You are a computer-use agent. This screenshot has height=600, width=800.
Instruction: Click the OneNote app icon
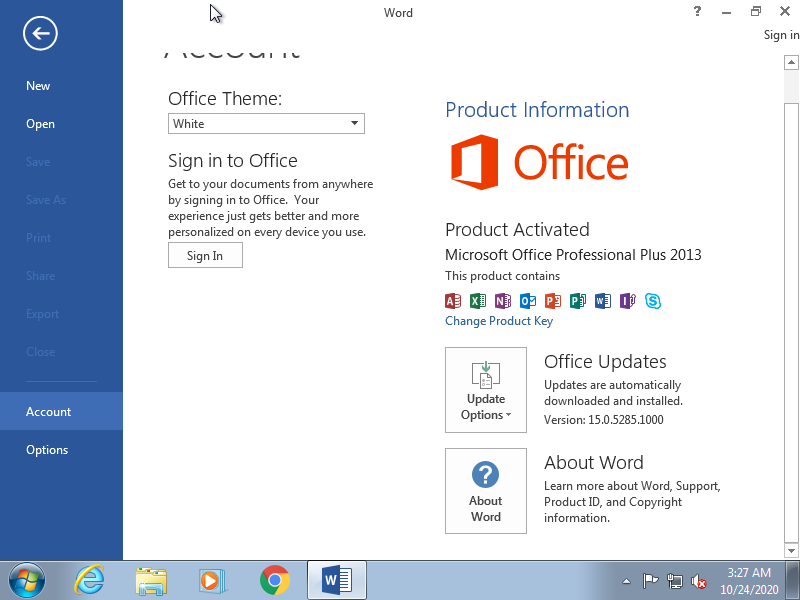503,301
